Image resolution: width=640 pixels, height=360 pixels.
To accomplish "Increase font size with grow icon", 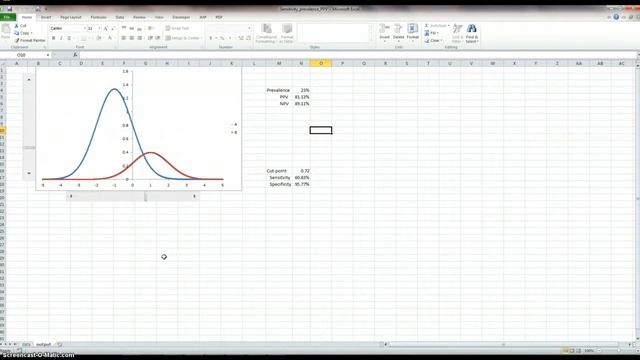I will point(106,28).
